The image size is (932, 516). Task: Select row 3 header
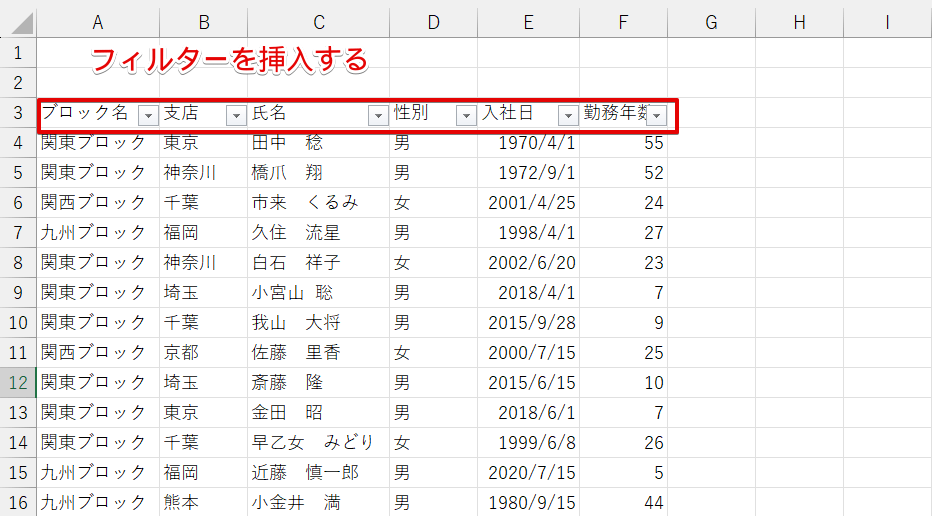(18, 112)
